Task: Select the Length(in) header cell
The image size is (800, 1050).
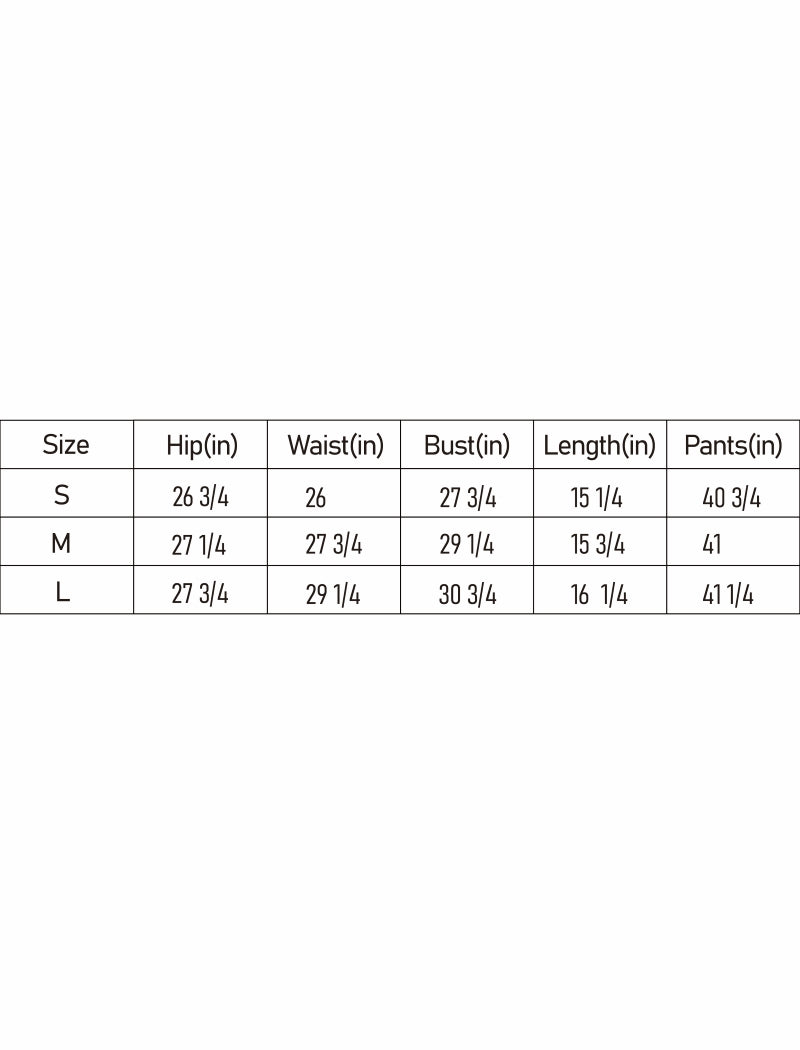Action: tap(599, 446)
